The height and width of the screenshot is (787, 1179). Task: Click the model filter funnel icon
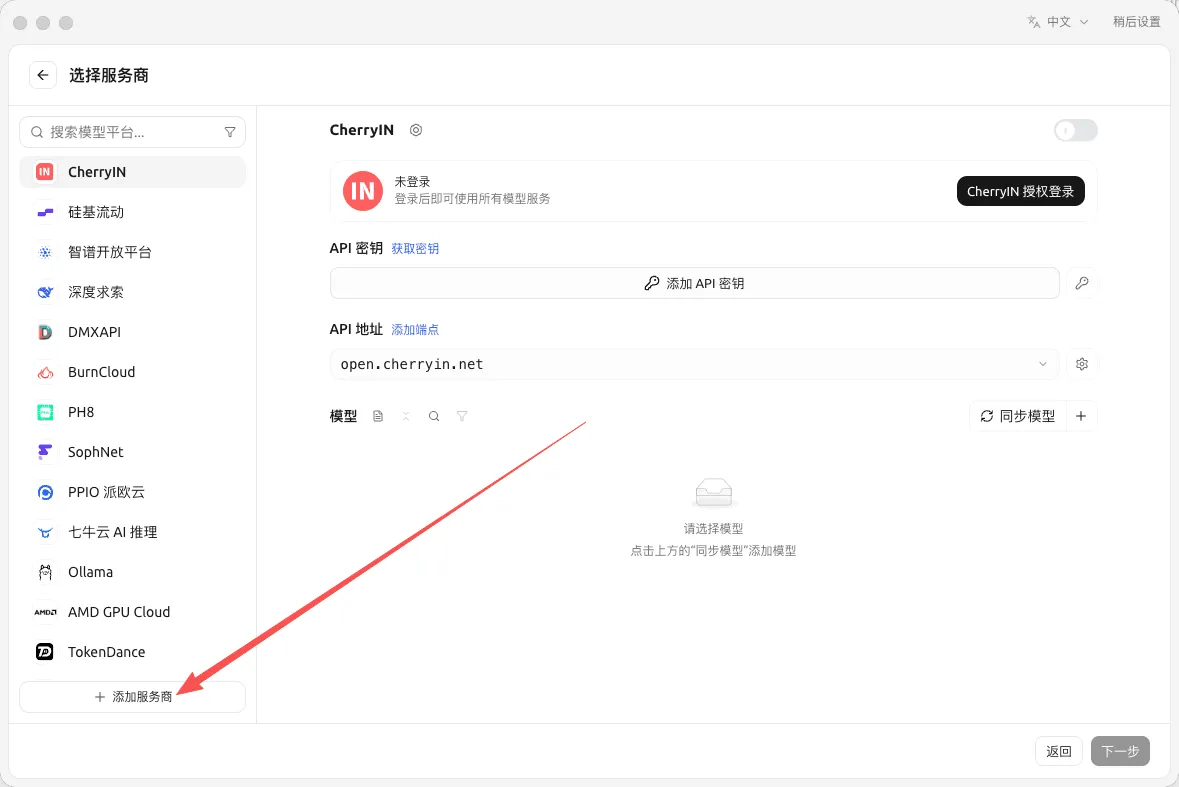pos(462,416)
